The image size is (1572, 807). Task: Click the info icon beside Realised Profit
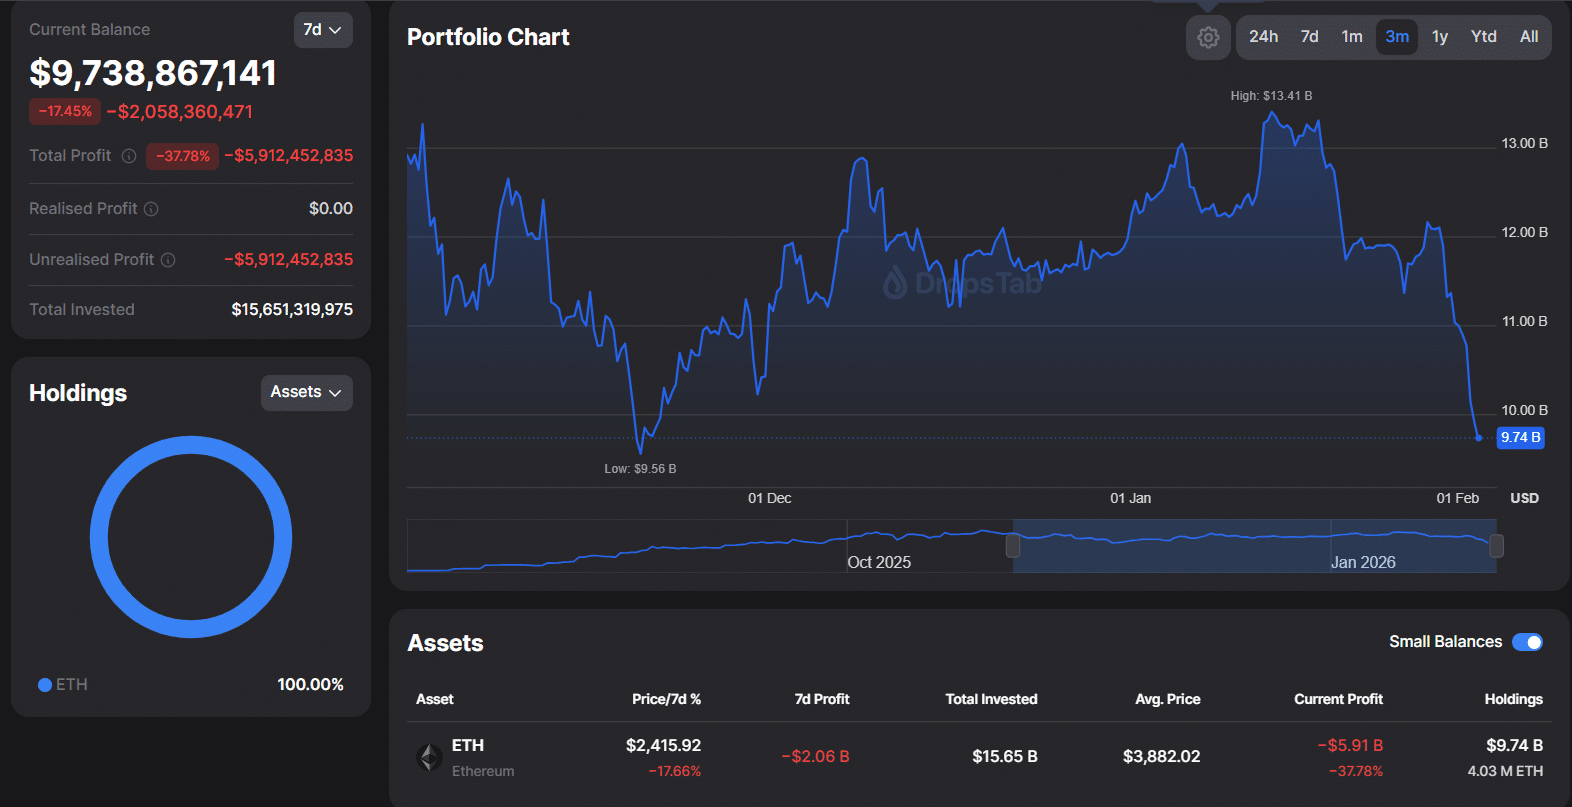pyautogui.click(x=151, y=209)
